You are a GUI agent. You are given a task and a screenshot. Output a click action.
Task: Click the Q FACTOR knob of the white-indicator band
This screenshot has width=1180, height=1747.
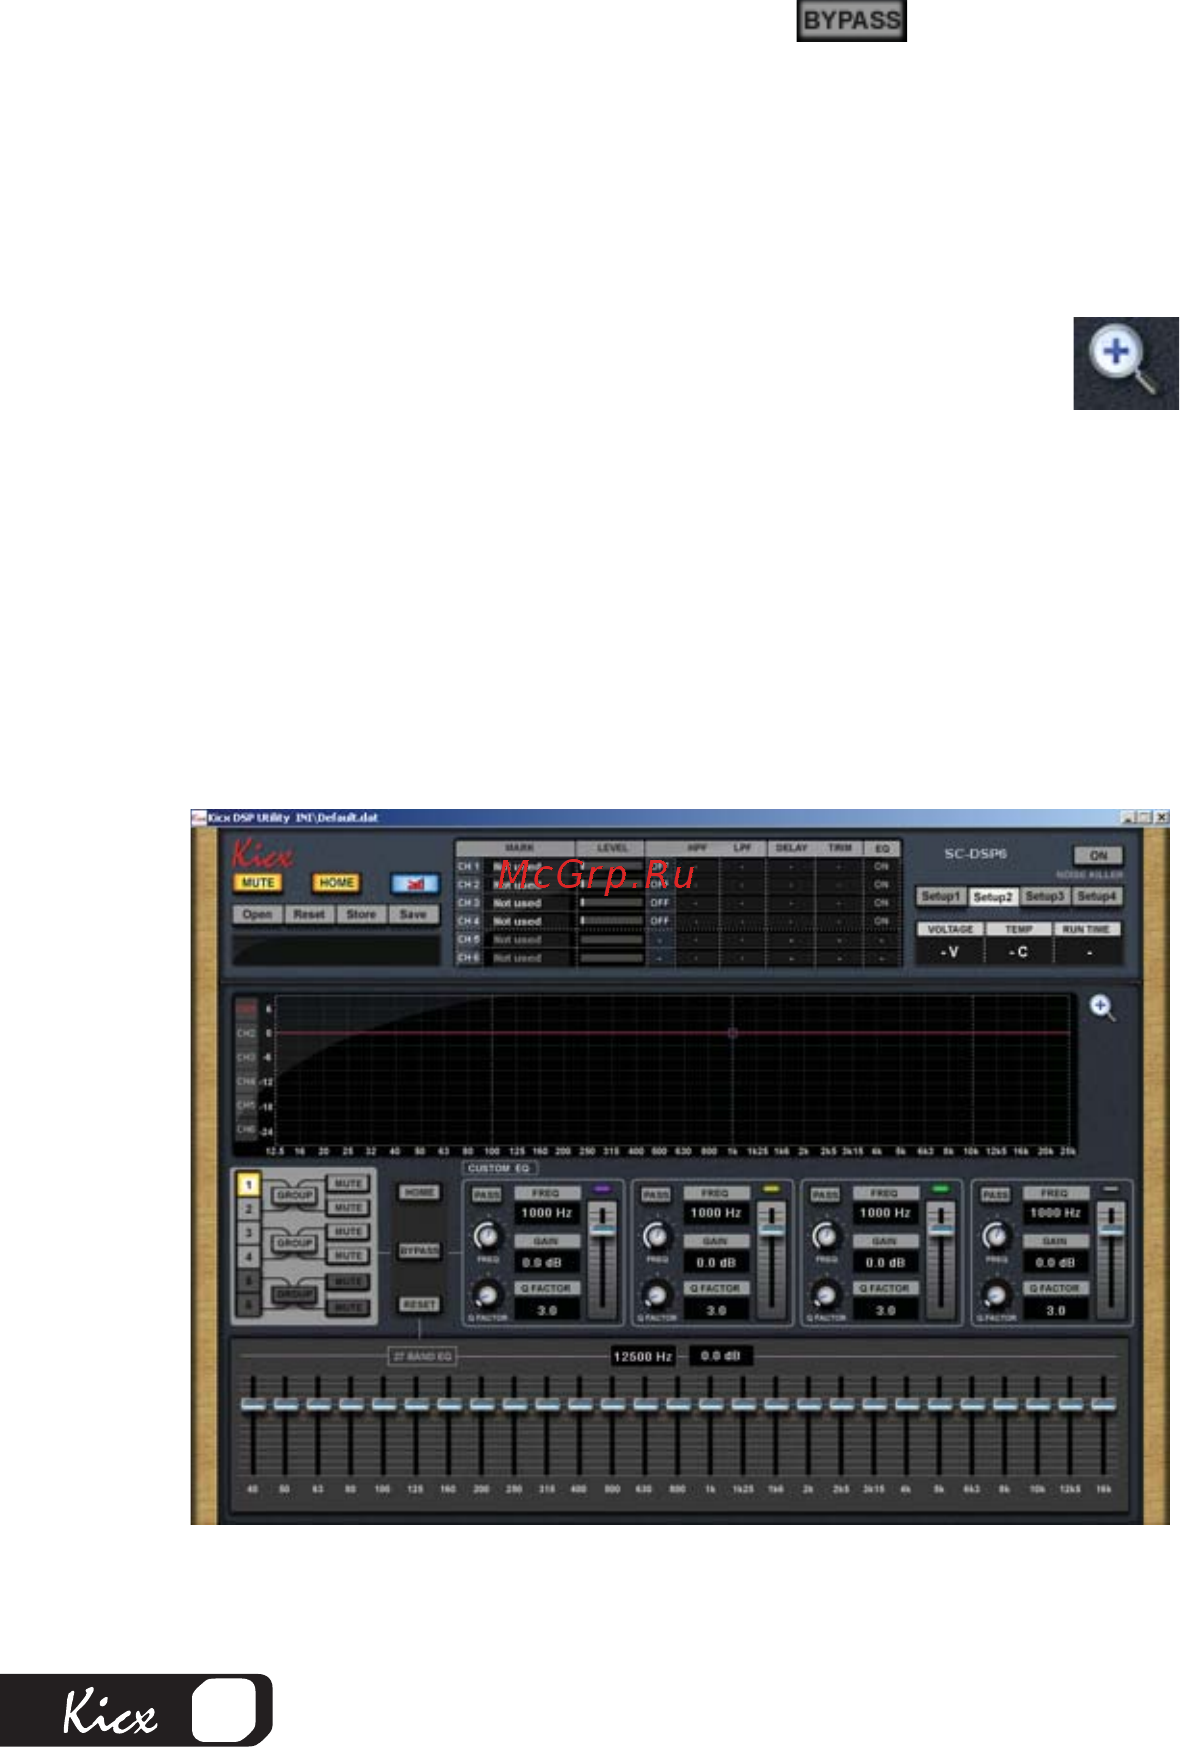995,1295
